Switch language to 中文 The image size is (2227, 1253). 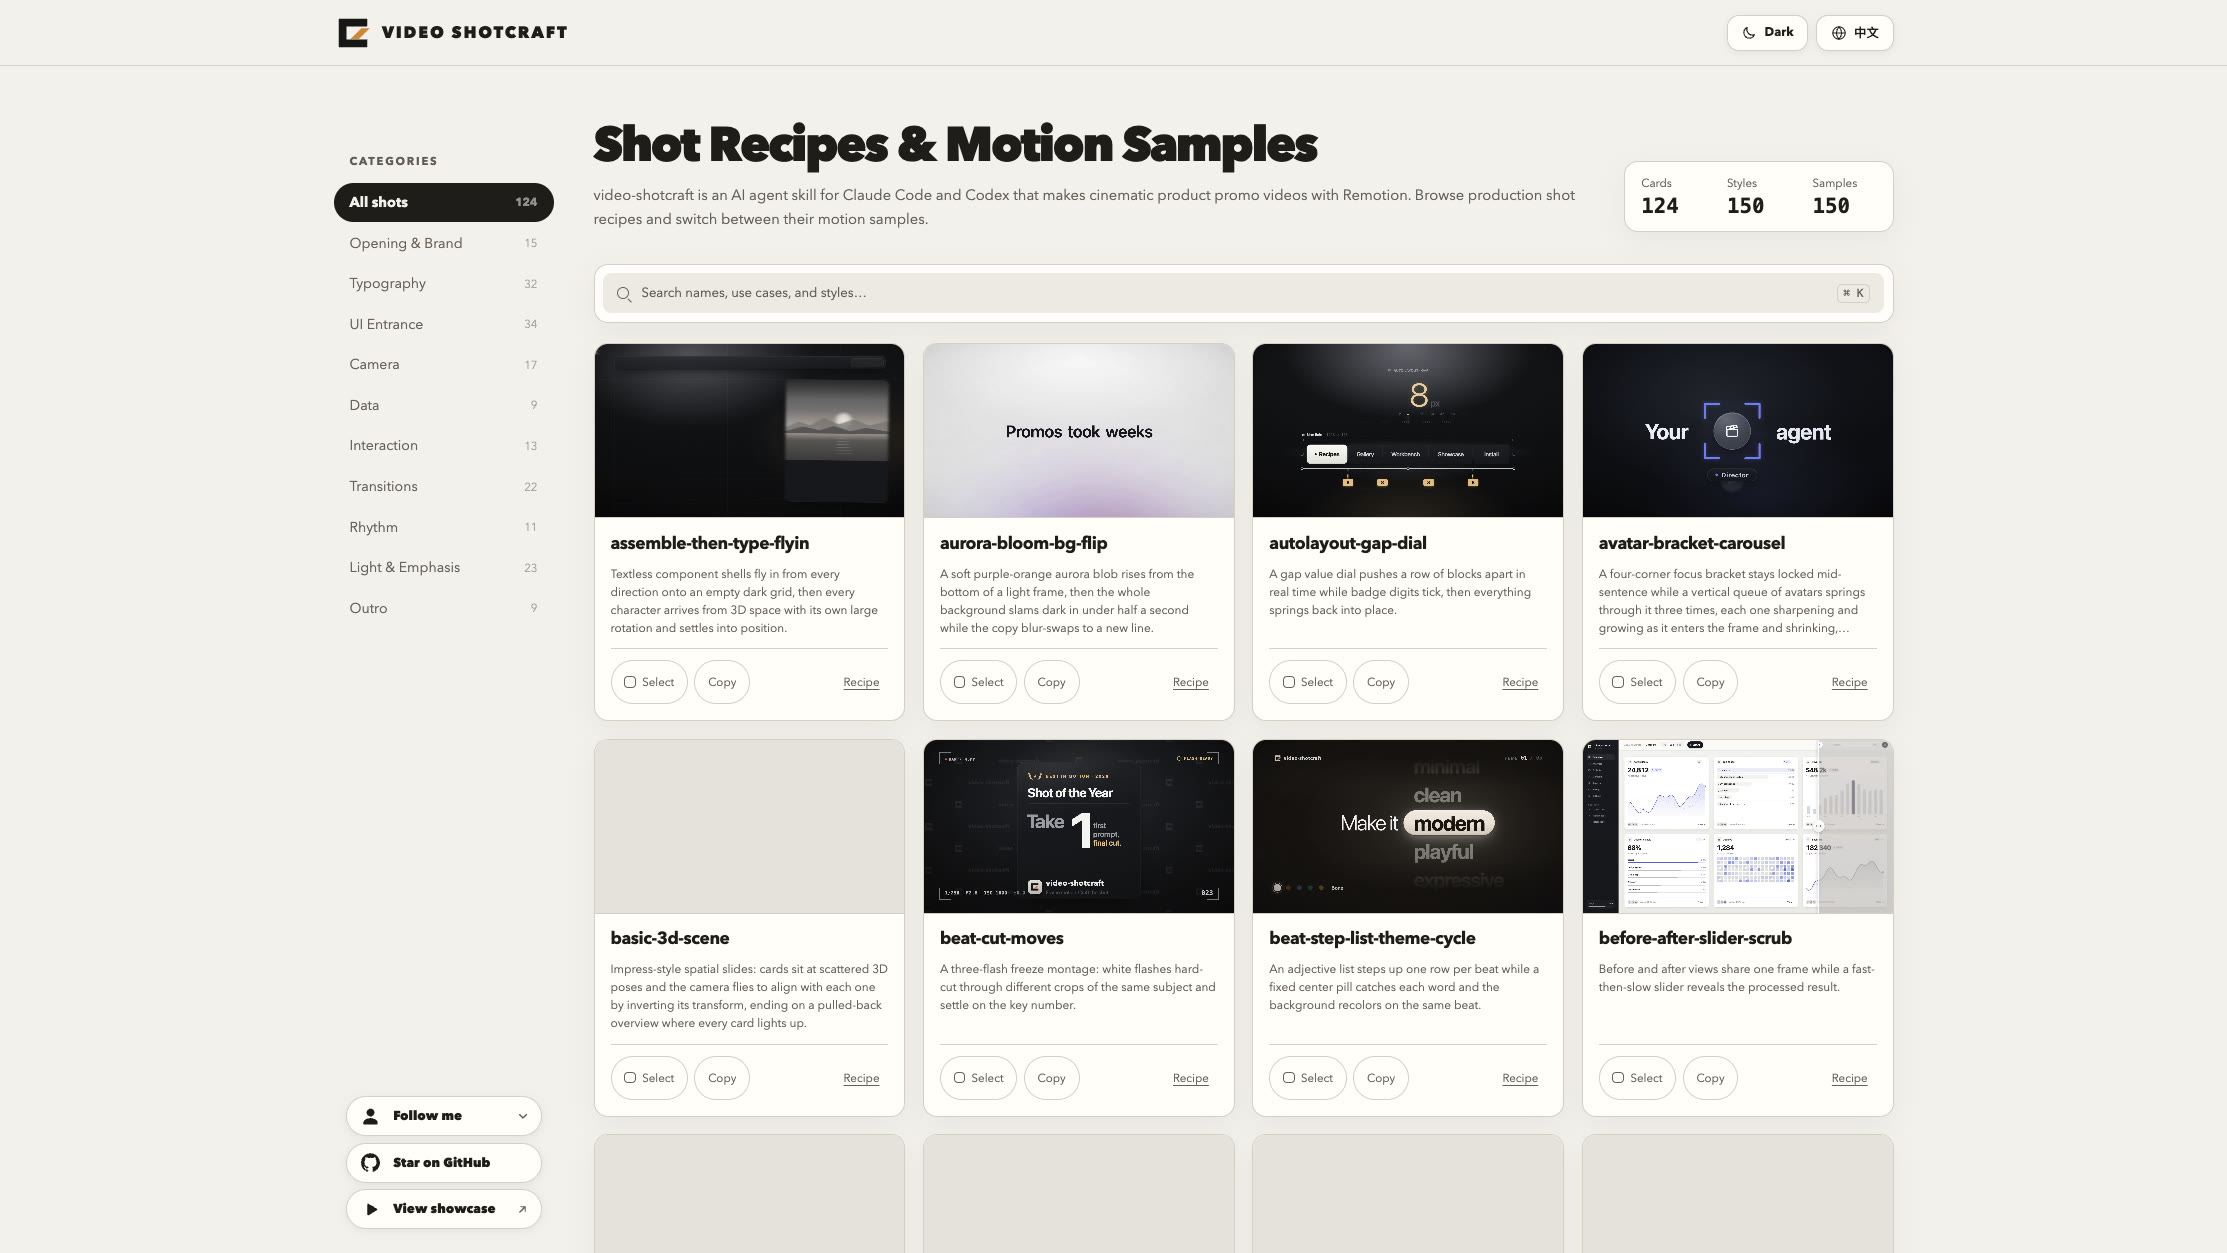(1854, 33)
